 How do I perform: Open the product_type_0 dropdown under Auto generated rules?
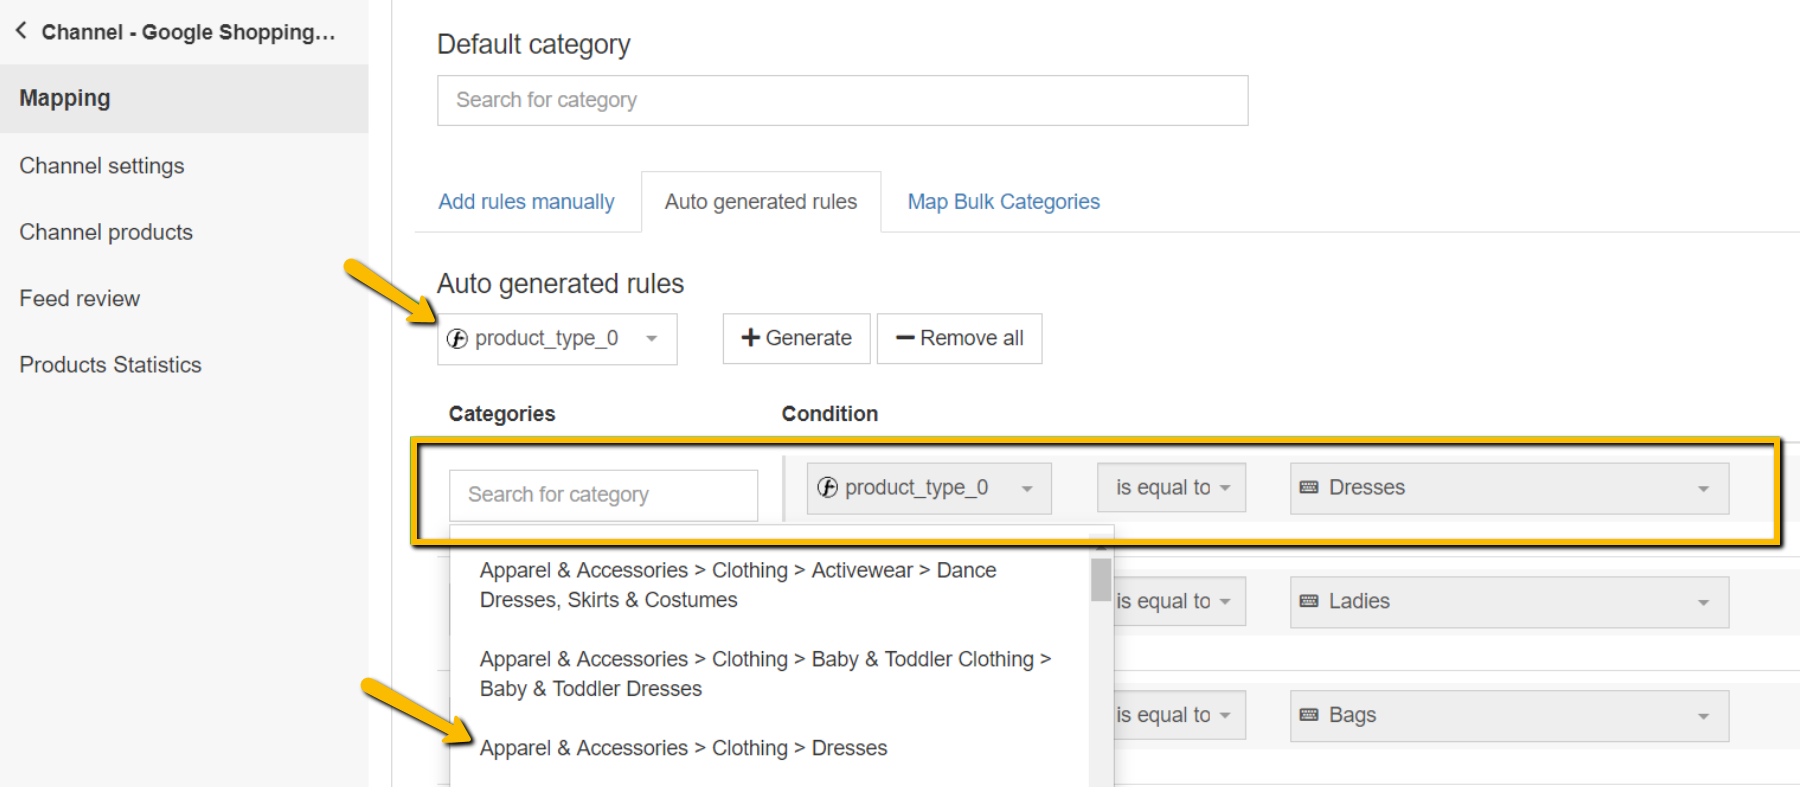coord(556,339)
